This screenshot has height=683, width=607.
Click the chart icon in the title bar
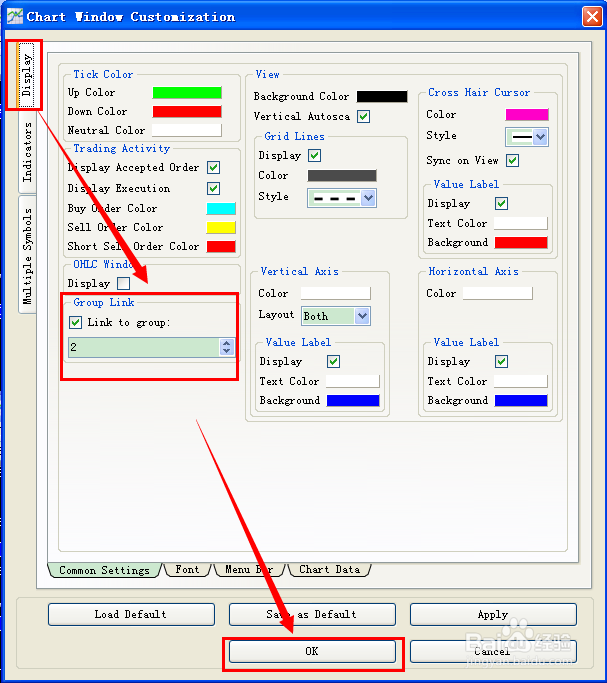pyautogui.click(x=15, y=17)
